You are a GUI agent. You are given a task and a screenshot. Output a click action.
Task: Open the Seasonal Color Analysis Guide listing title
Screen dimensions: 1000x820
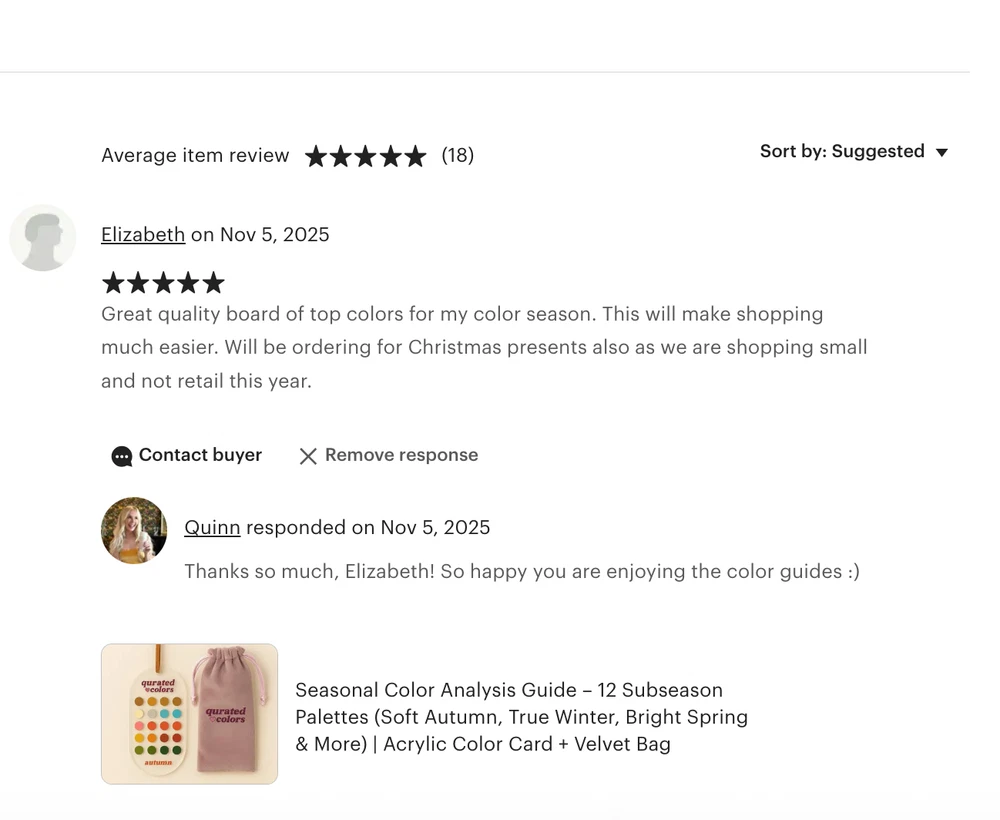(x=521, y=717)
